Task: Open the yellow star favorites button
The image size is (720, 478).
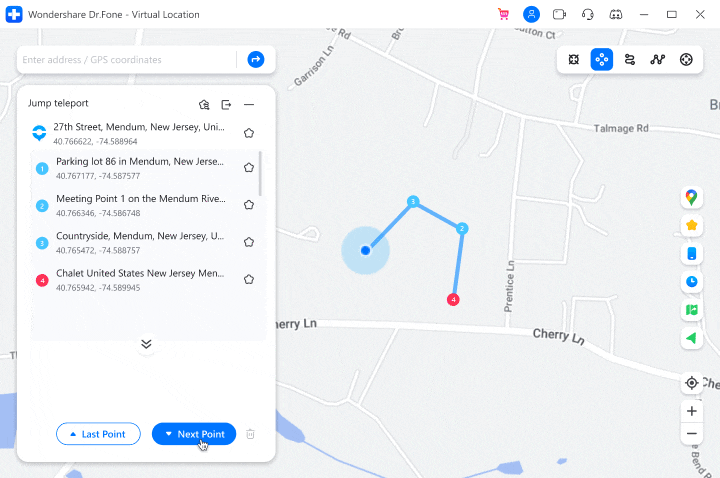Action: click(692, 225)
